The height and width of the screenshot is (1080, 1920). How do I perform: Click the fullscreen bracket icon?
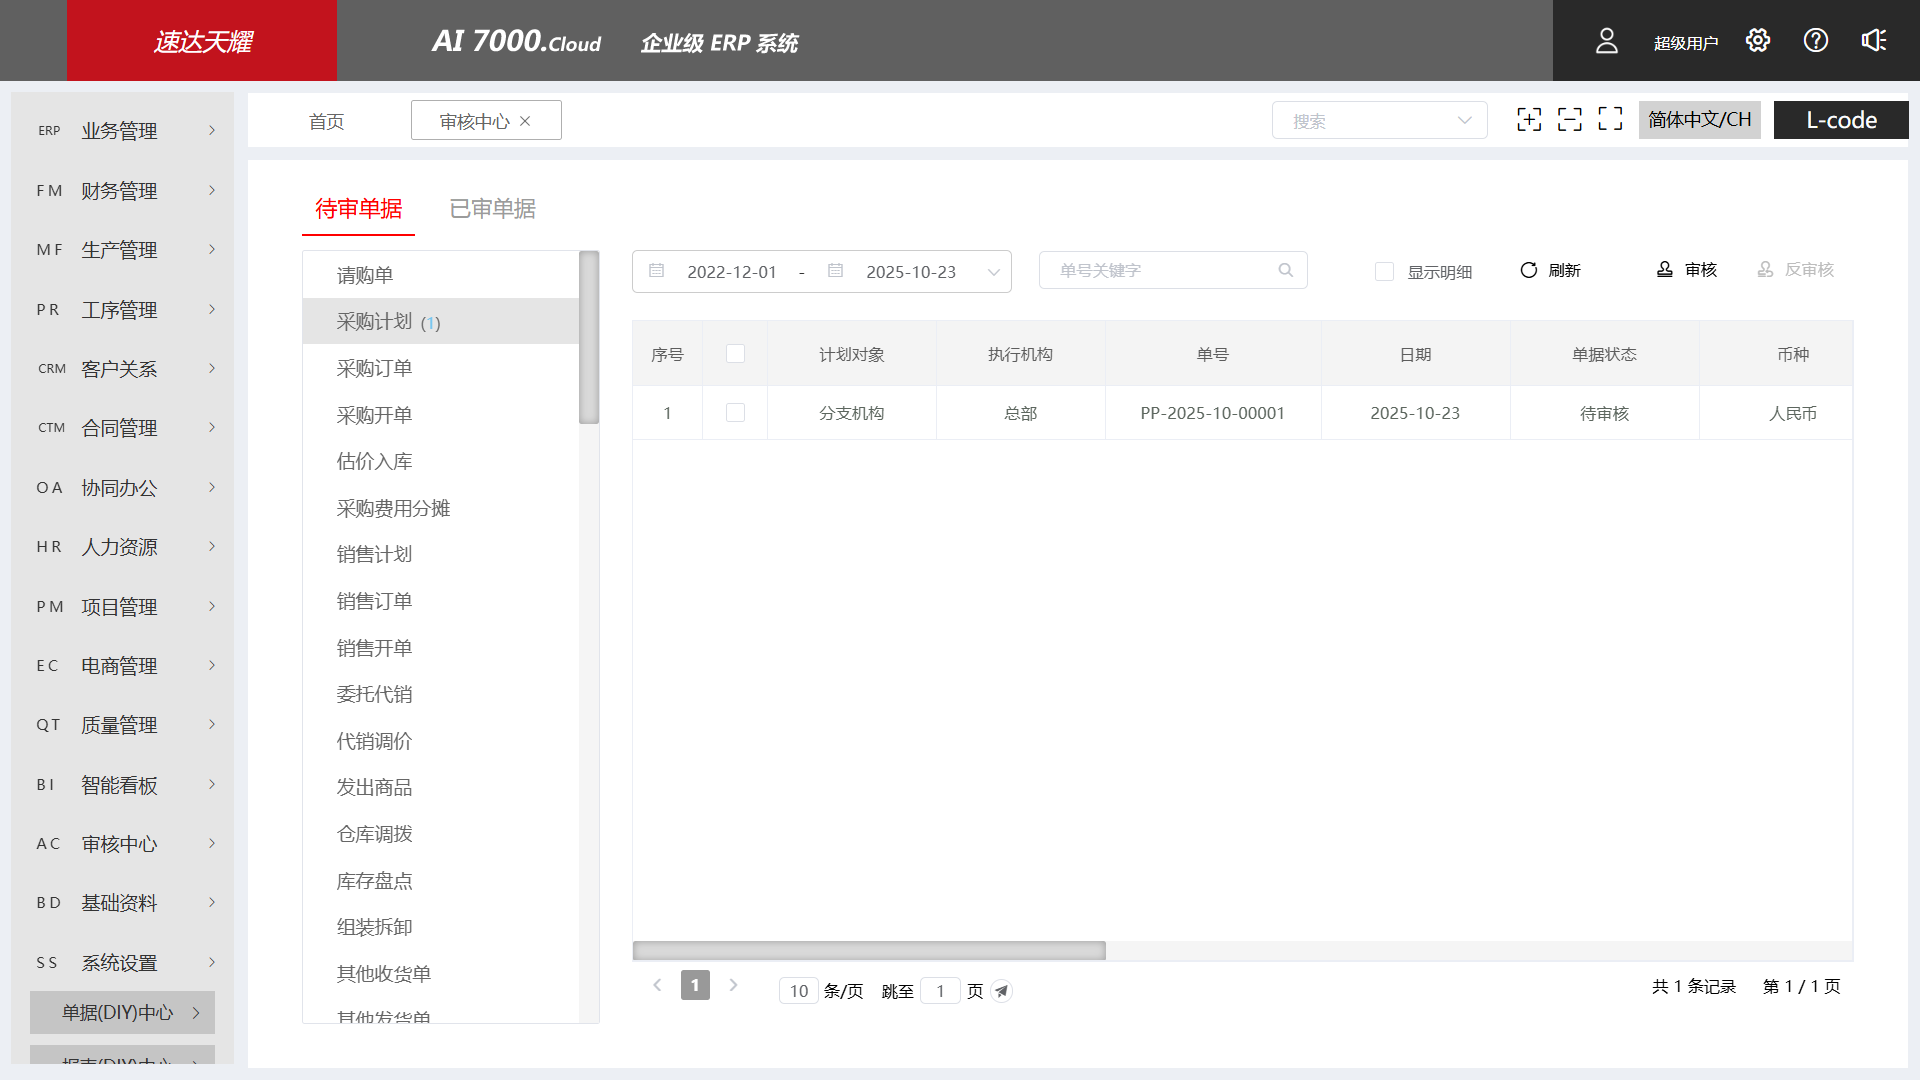1610,119
